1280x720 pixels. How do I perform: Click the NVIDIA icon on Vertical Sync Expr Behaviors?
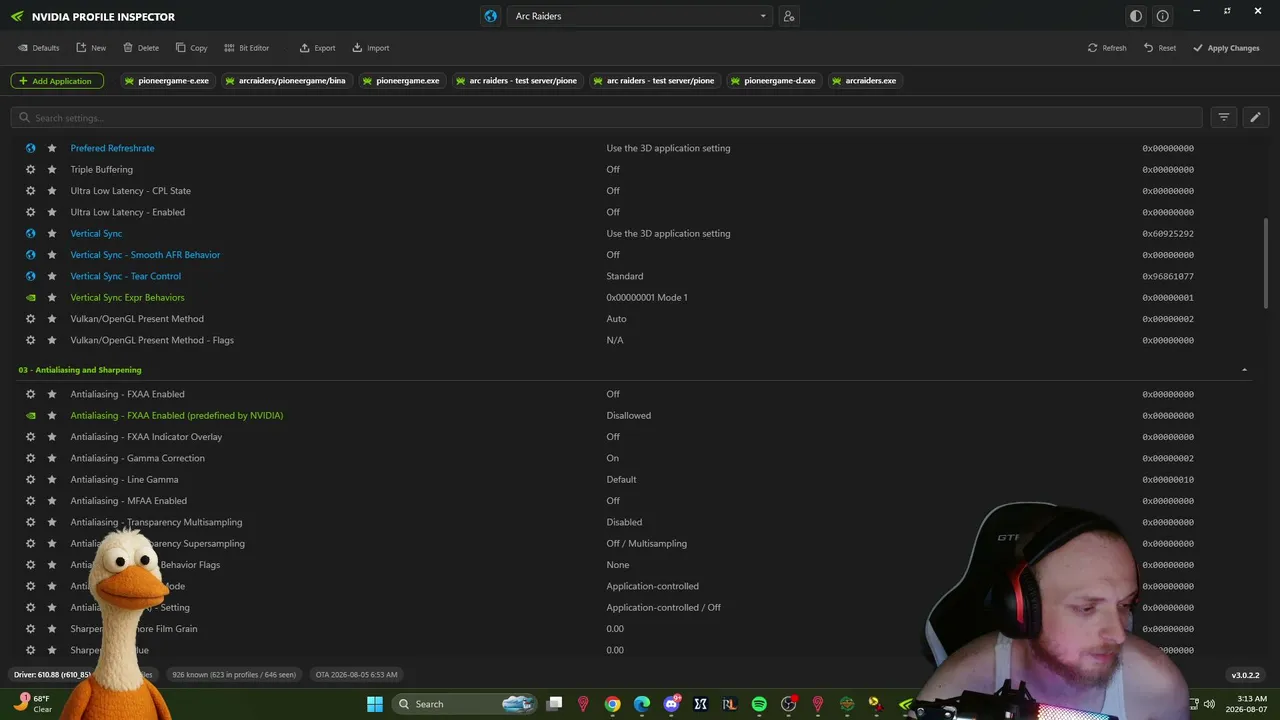31,298
